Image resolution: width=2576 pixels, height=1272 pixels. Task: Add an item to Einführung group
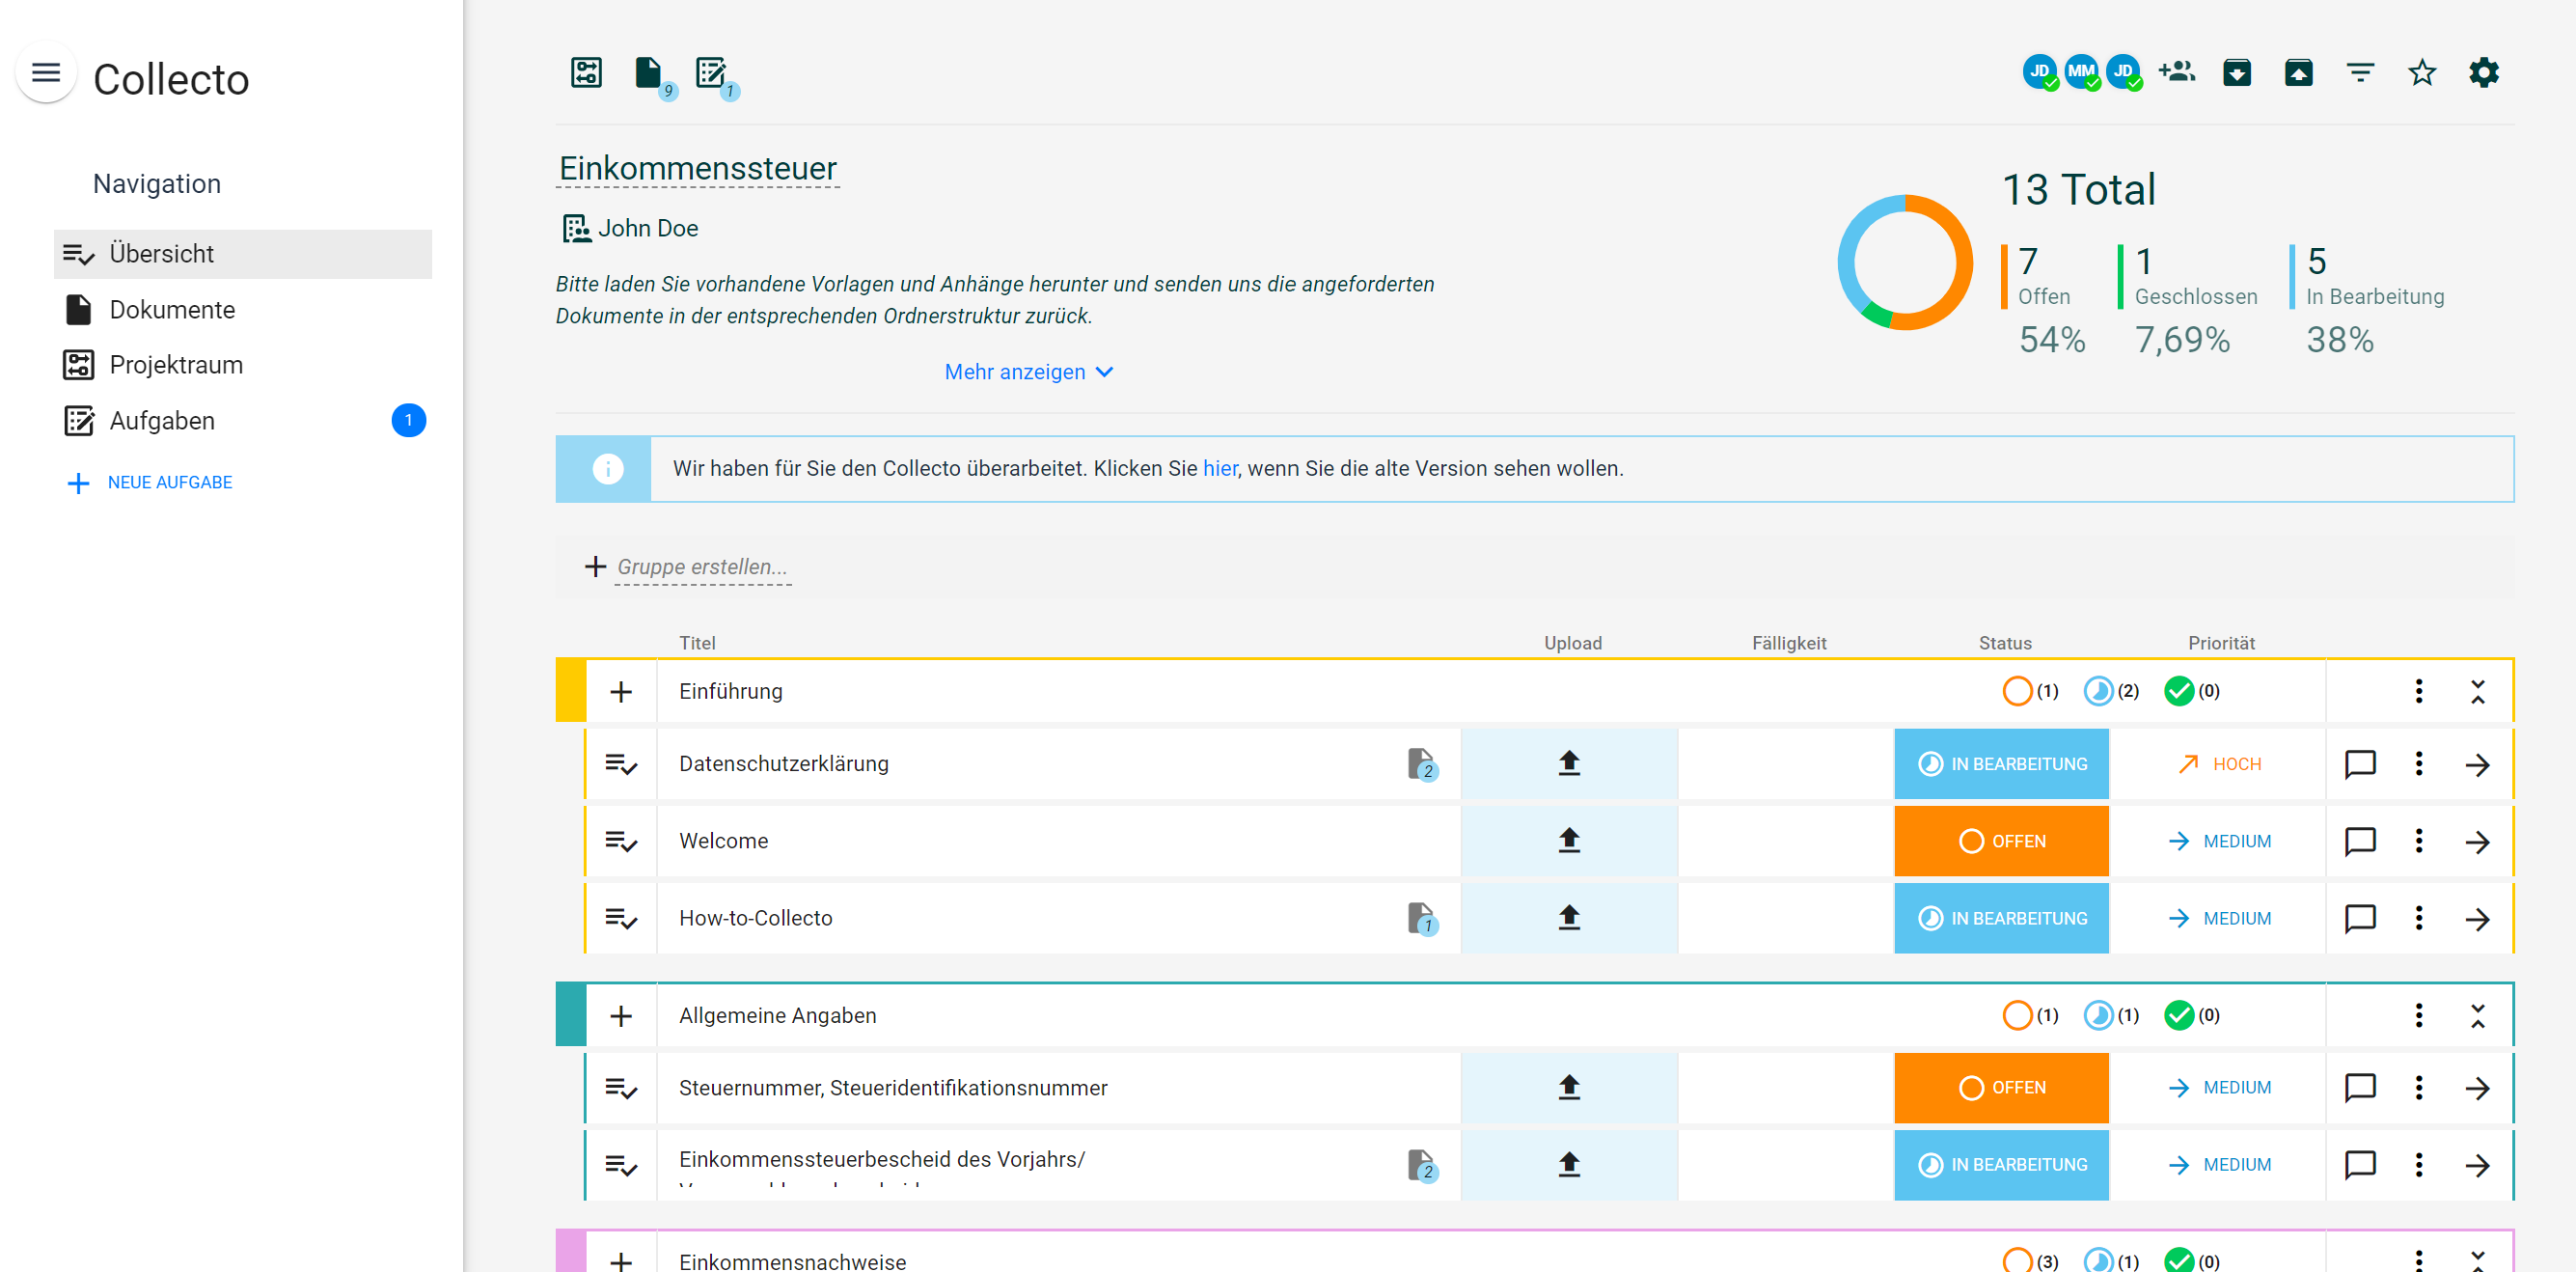(x=621, y=692)
